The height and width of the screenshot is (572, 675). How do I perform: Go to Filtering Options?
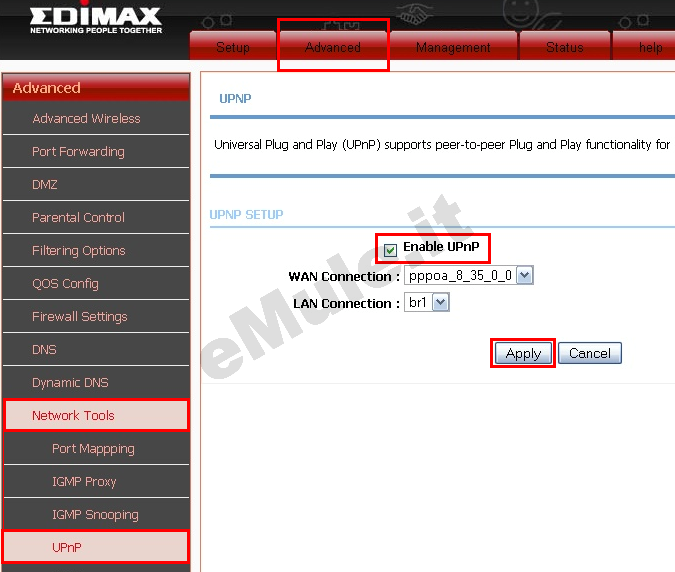[96, 250]
